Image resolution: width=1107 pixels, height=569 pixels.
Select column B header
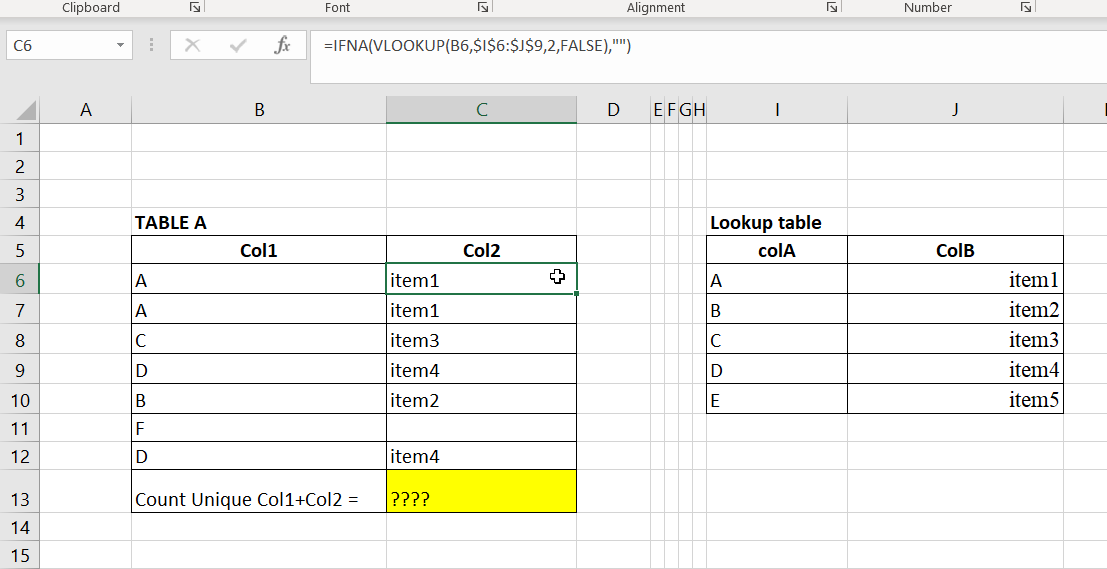259,110
